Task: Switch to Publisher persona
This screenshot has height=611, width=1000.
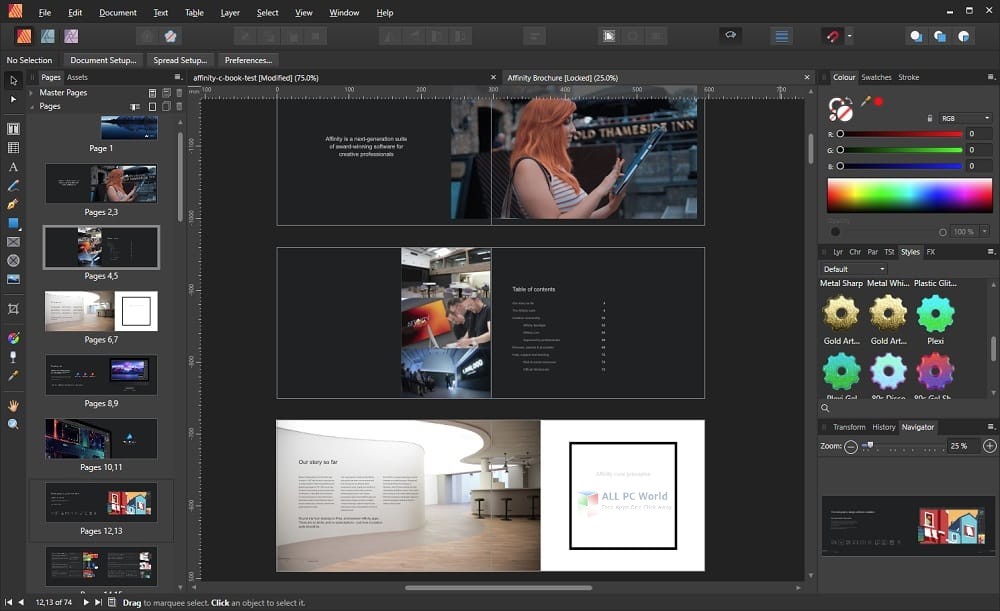Action: (x=24, y=36)
